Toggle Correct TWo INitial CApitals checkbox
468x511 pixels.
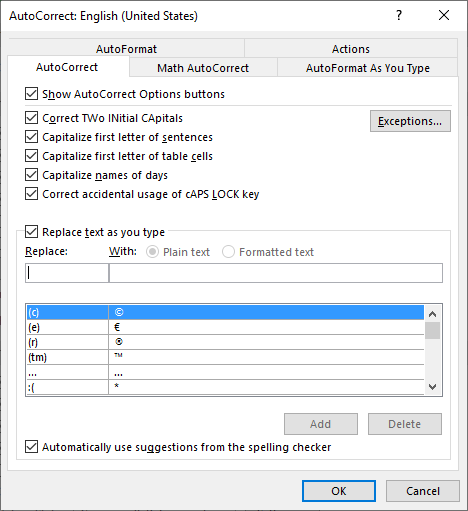pos(31,118)
